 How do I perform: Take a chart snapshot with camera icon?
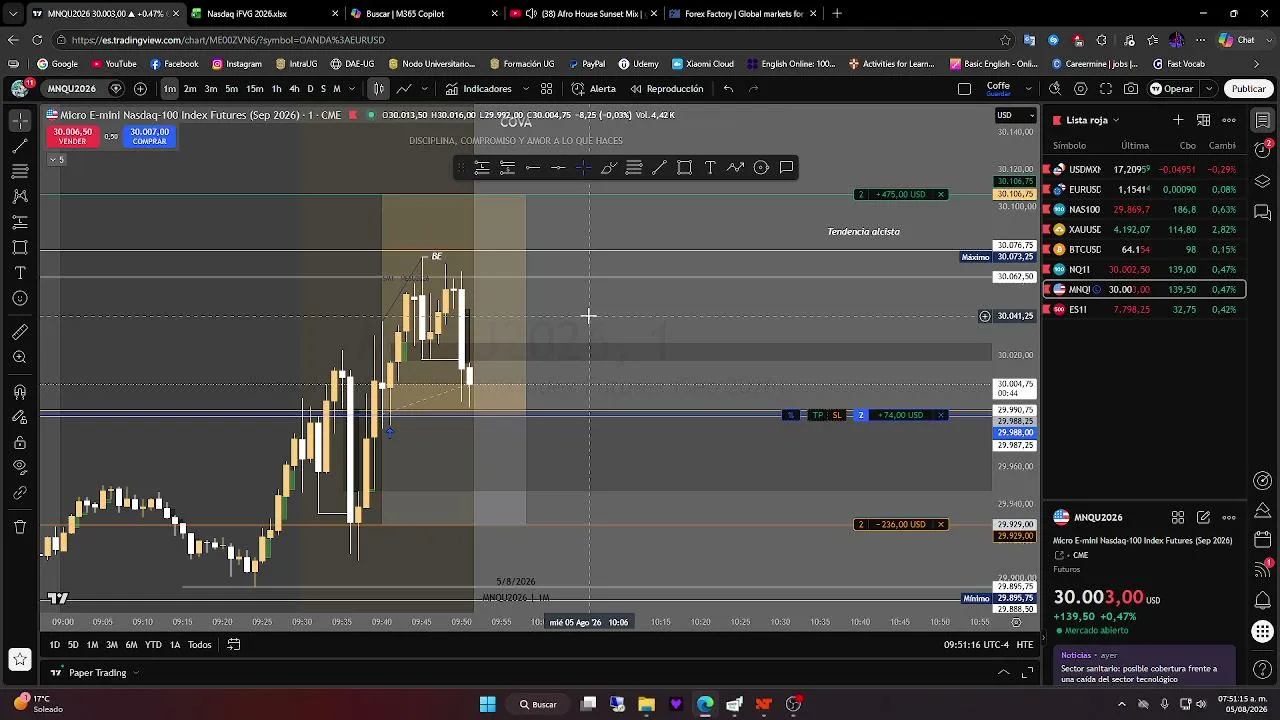pos(1130,88)
